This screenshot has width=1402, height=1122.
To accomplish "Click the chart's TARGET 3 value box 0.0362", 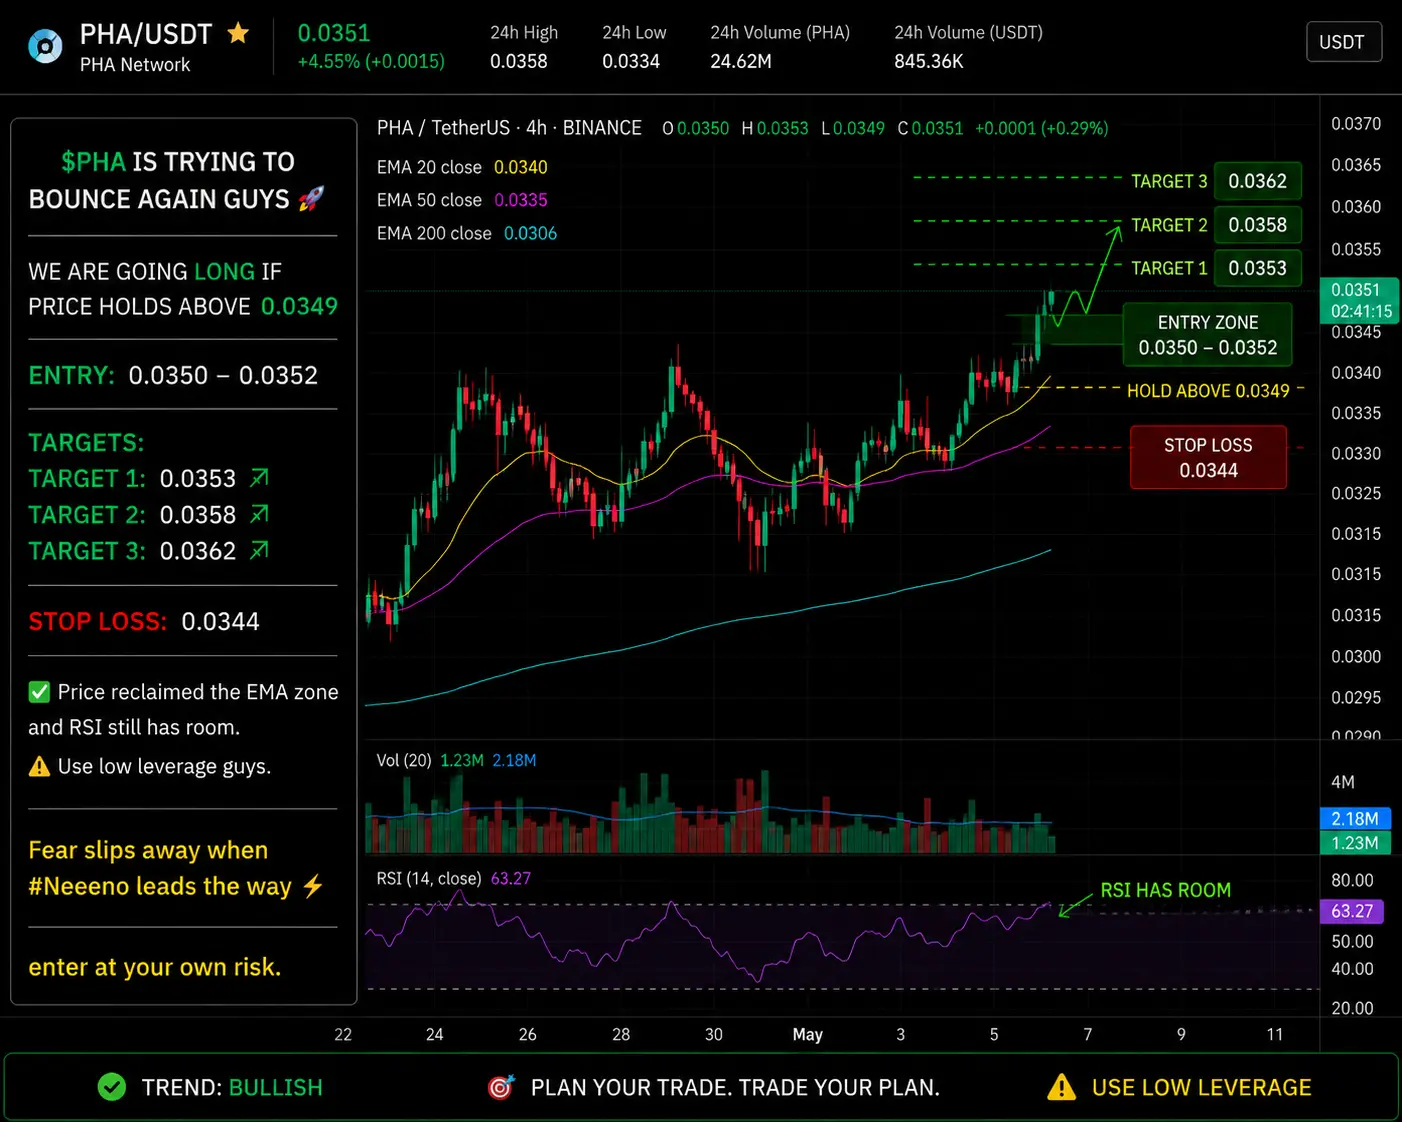I will 1257,181.
